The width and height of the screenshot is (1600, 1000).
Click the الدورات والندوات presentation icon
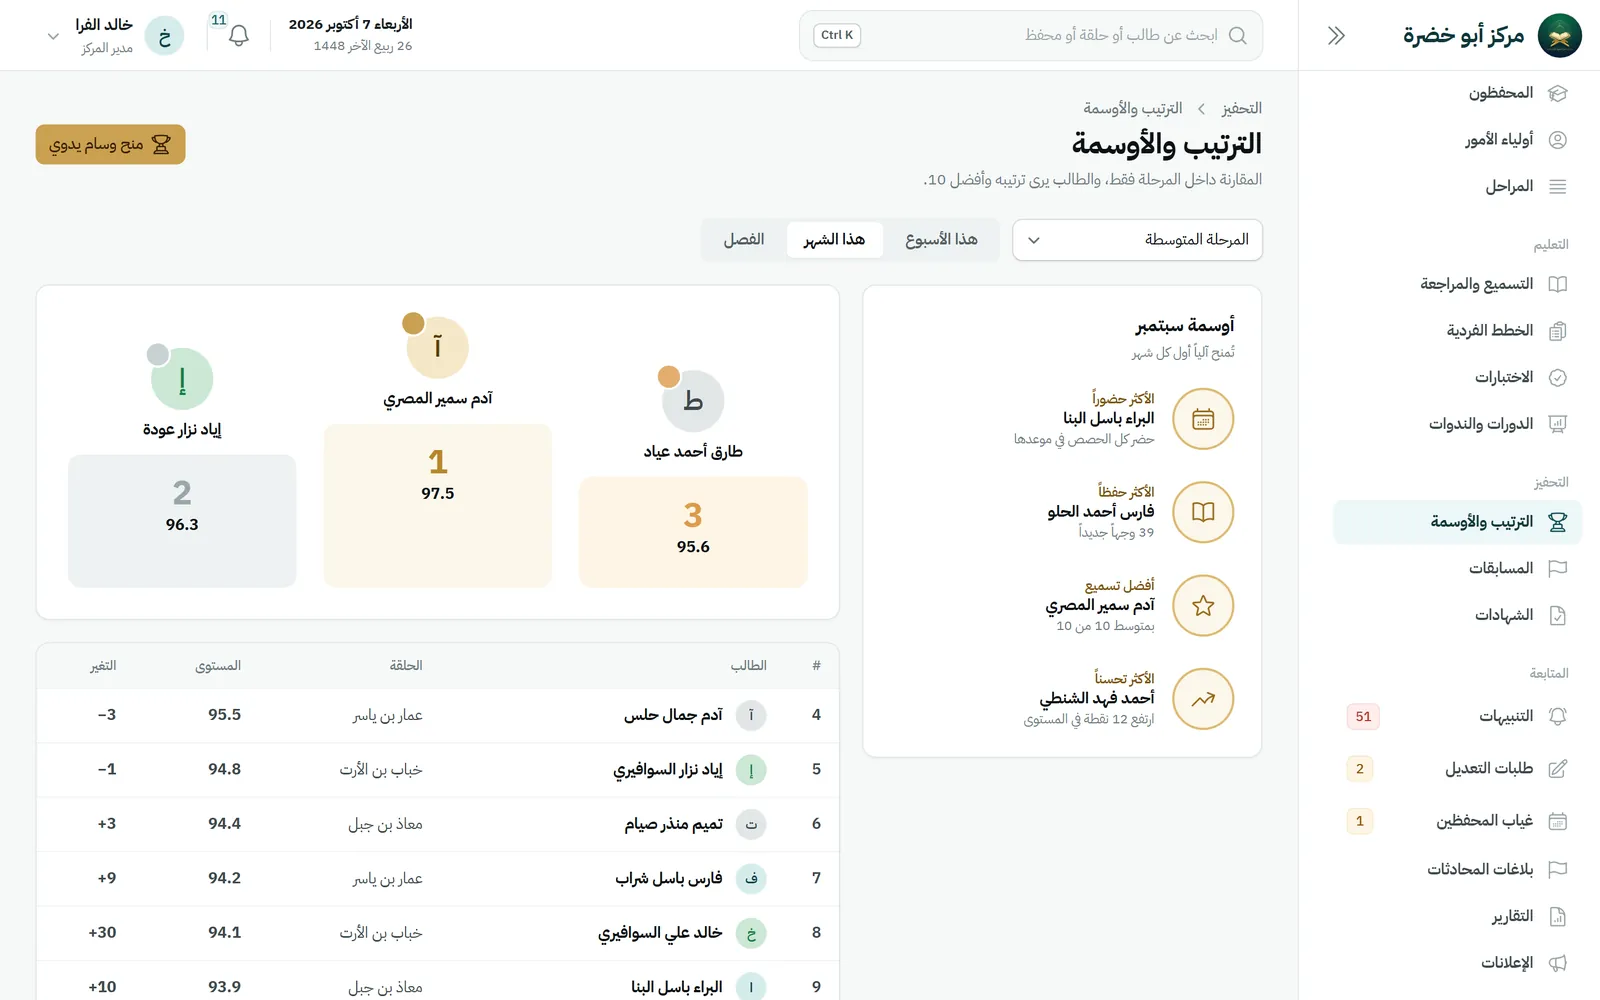[1557, 424]
